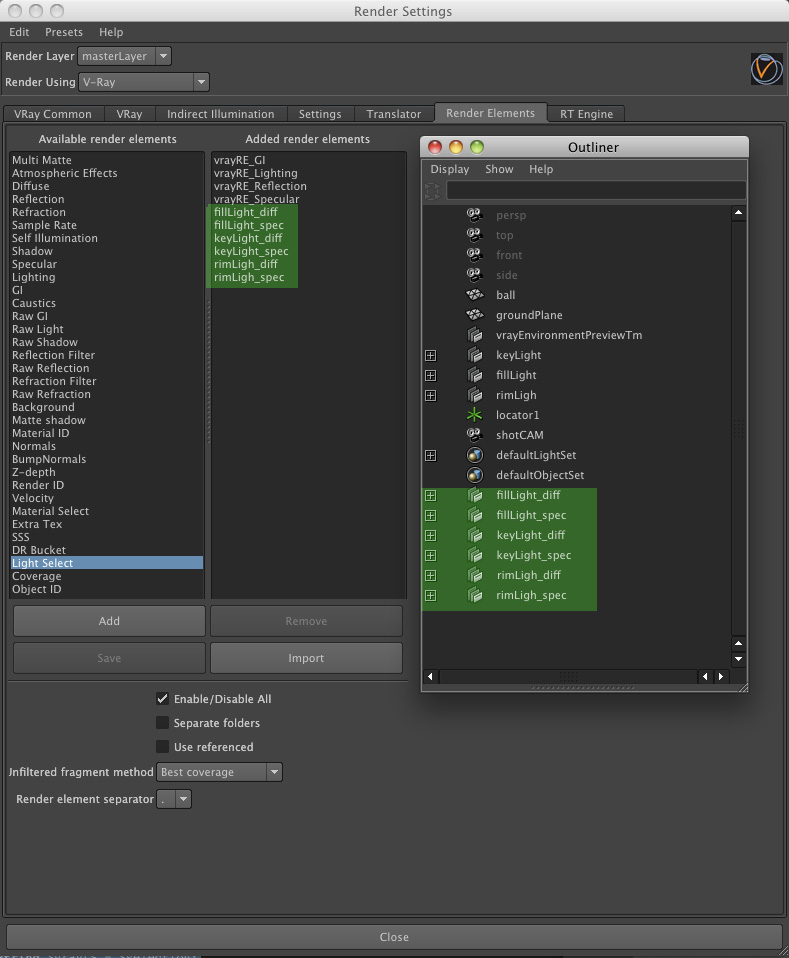Screen dimensions: 789x958
Task: Expand the rimLigh node in Outliner
Action: (x=431, y=396)
